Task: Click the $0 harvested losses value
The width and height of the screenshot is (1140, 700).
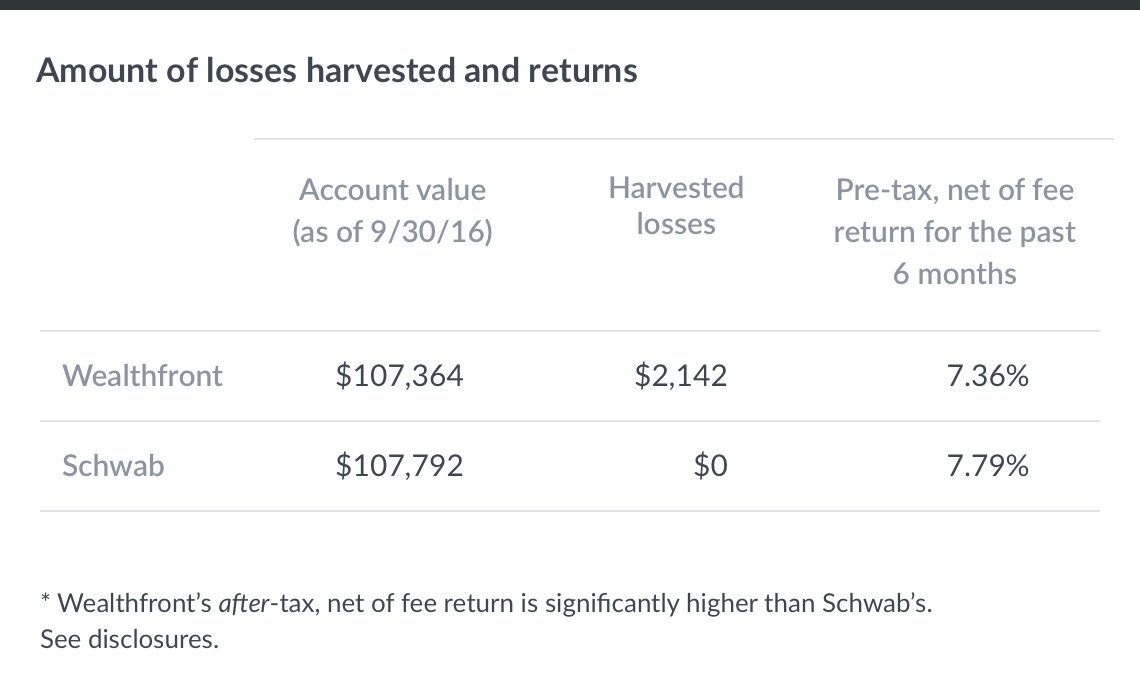Action: [x=710, y=466]
